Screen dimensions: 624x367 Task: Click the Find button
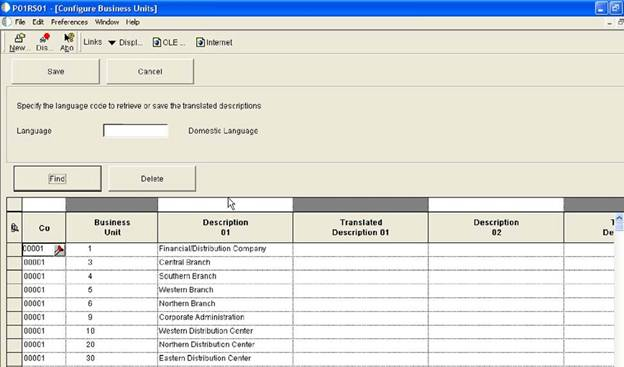(57, 179)
